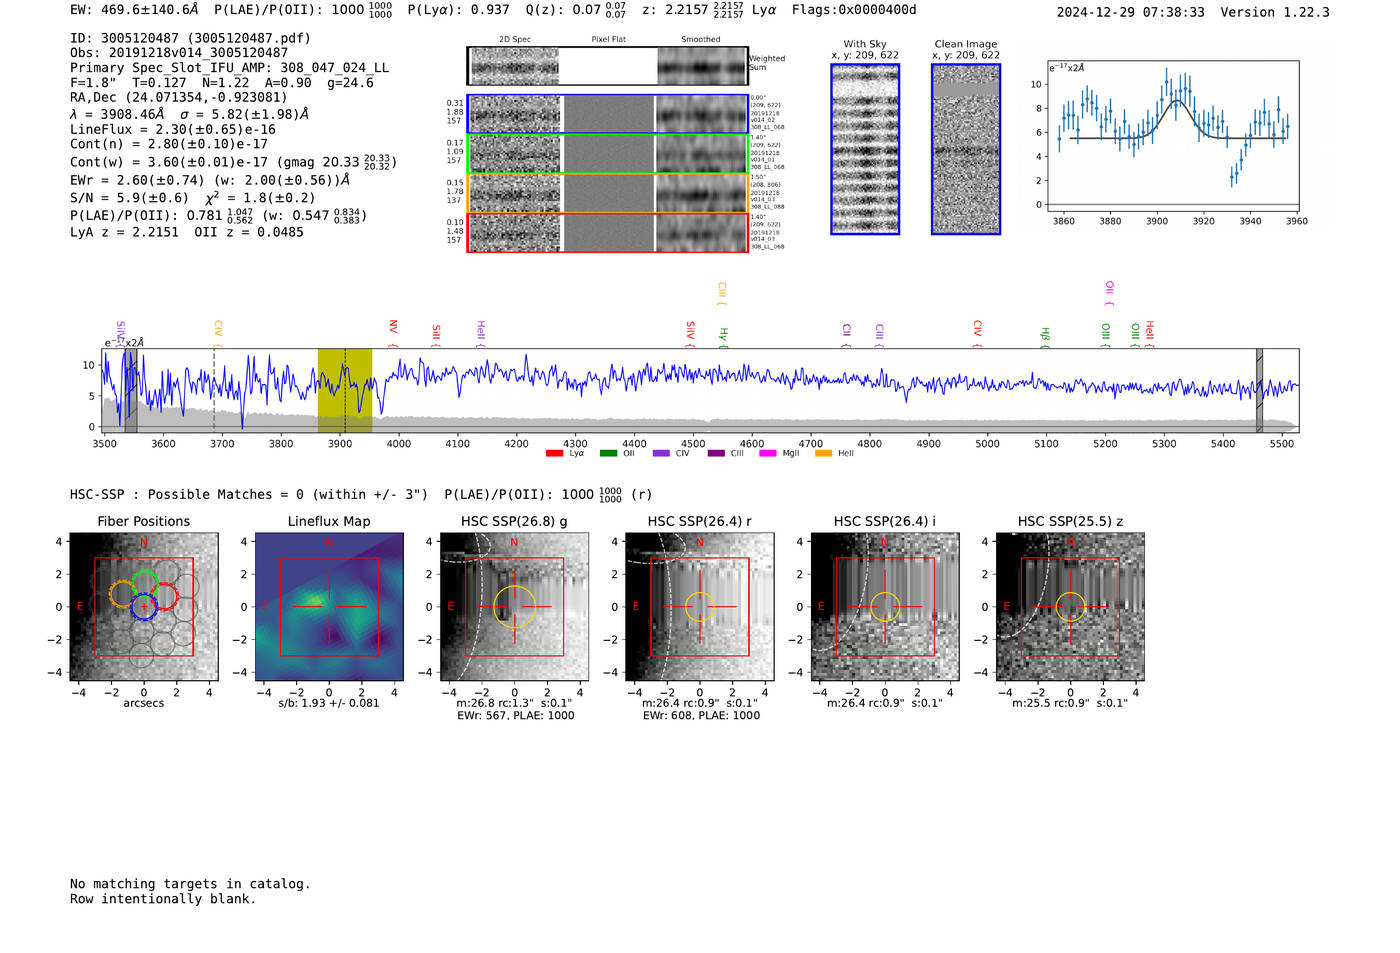Click the timestamp 2024-12-29 07:38:33
This screenshot has width=1400, height=953.
tap(1131, 12)
